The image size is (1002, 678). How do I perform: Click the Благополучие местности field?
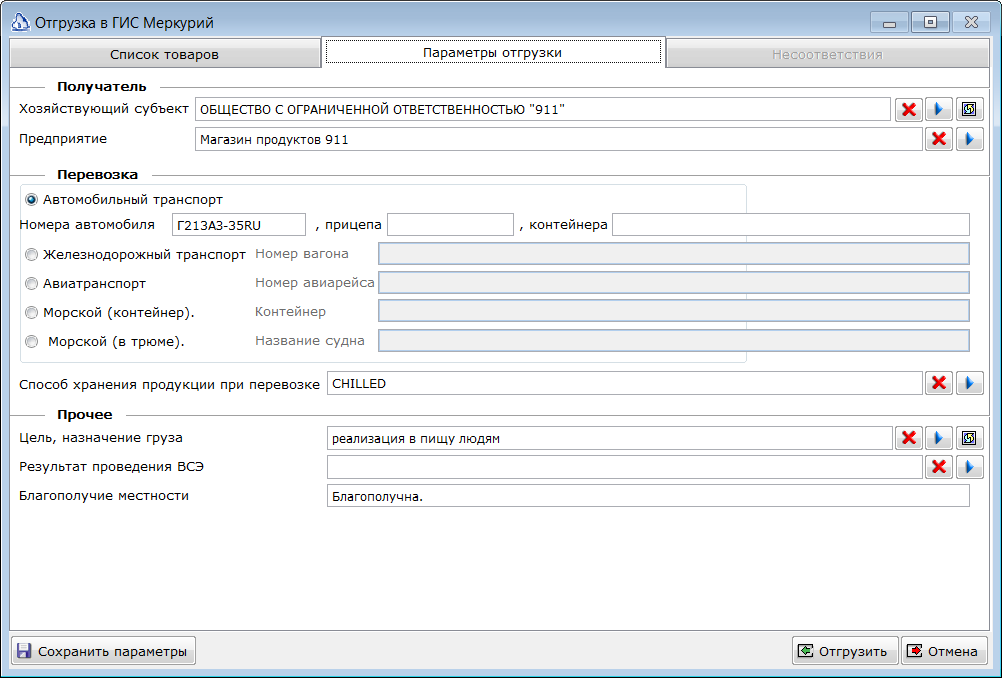pyautogui.click(x=648, y=496)
